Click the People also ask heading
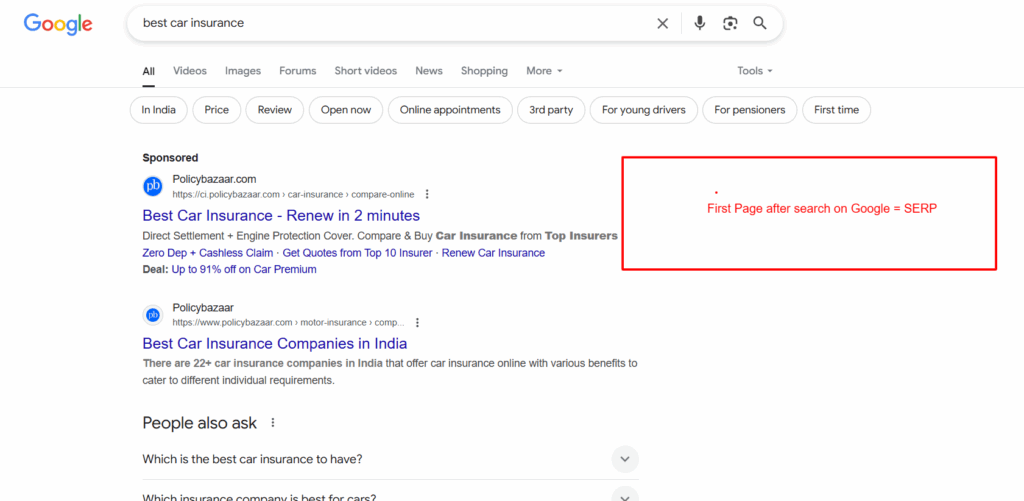1024x501 pixels. pos(199,423)
